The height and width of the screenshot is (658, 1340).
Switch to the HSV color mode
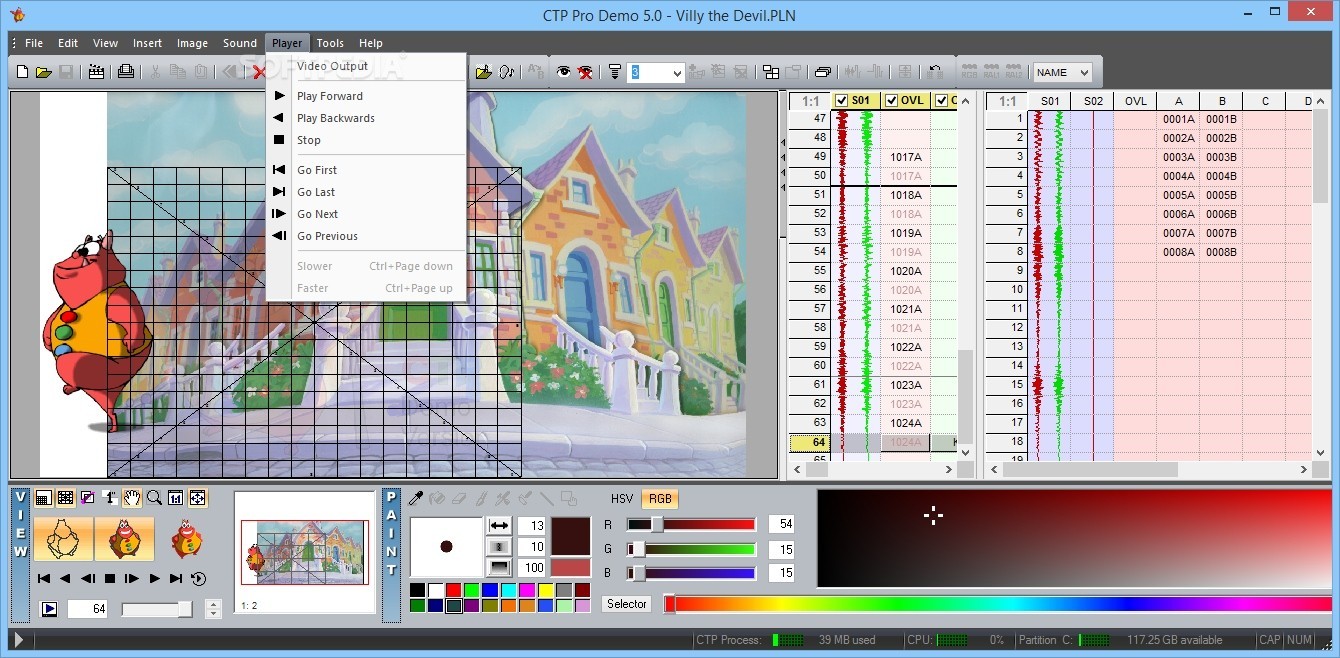pyautogui.click(x=622, y=498)
